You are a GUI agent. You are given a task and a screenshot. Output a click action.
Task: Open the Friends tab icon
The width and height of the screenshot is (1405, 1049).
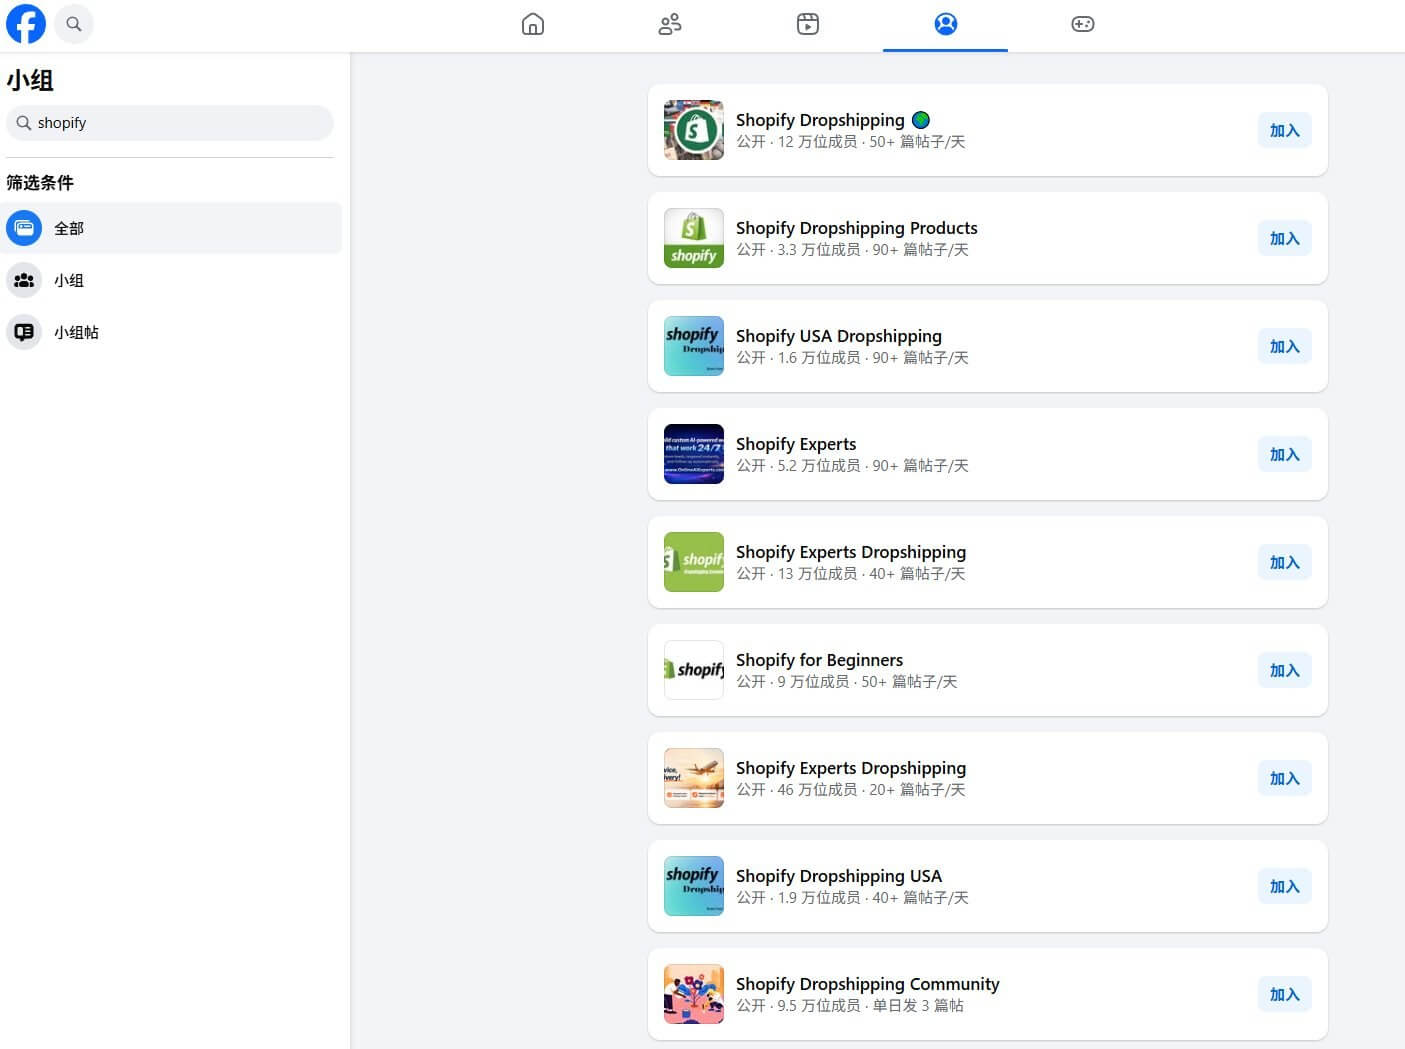670,24
